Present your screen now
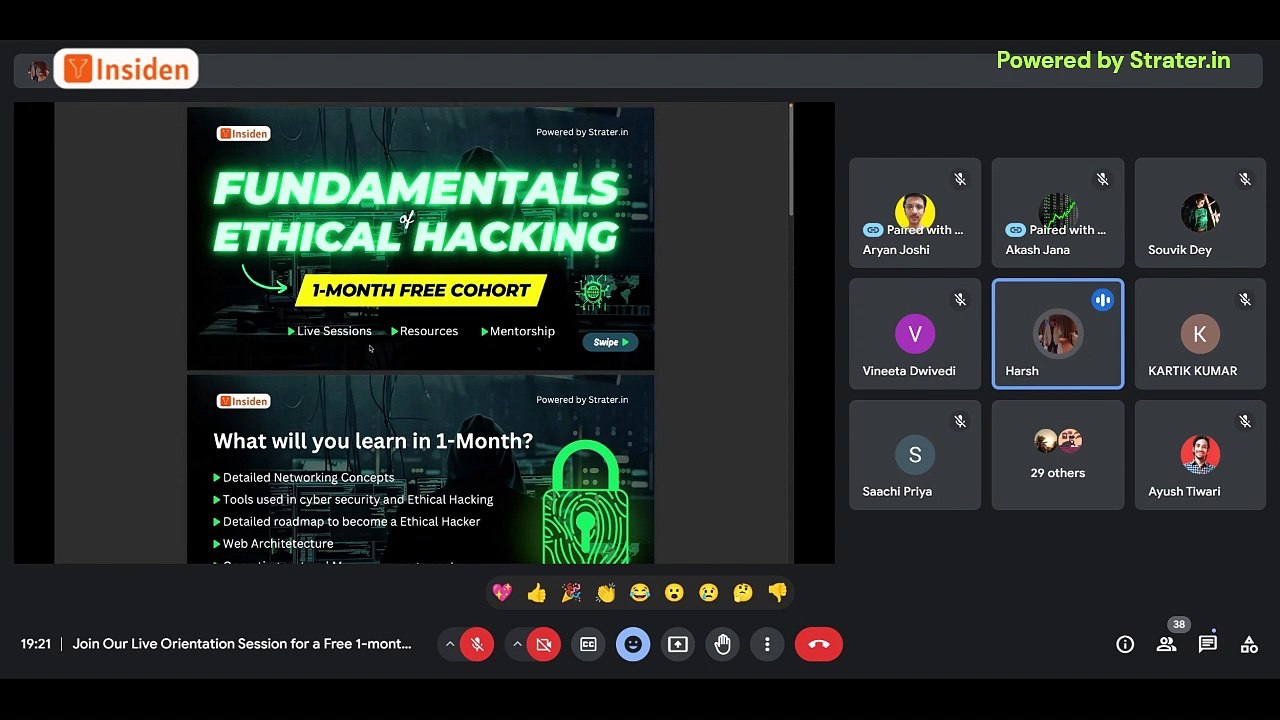Viewport: 1280px width, 720px height. tap(678, 645)
